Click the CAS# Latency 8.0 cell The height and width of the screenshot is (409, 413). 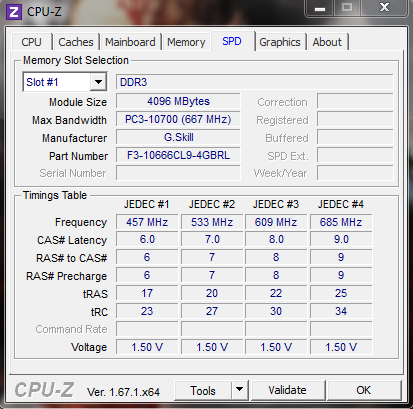point(276,239)
